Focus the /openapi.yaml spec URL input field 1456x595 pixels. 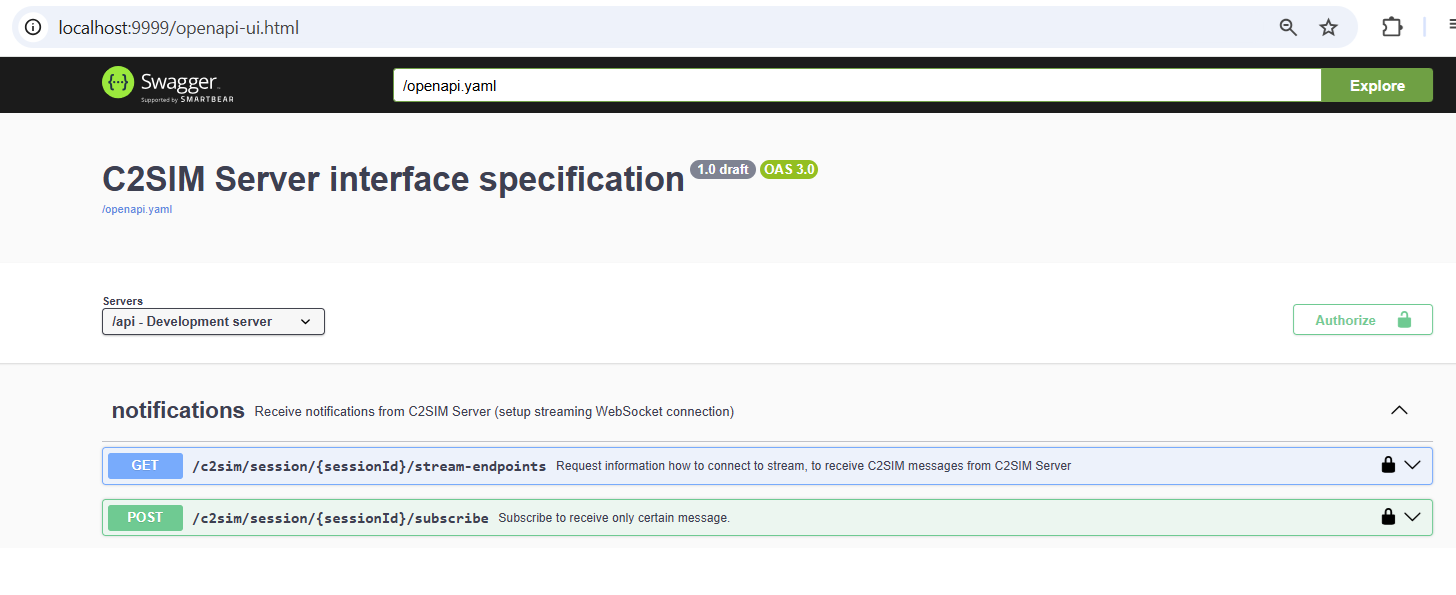(x=857, y=85)
